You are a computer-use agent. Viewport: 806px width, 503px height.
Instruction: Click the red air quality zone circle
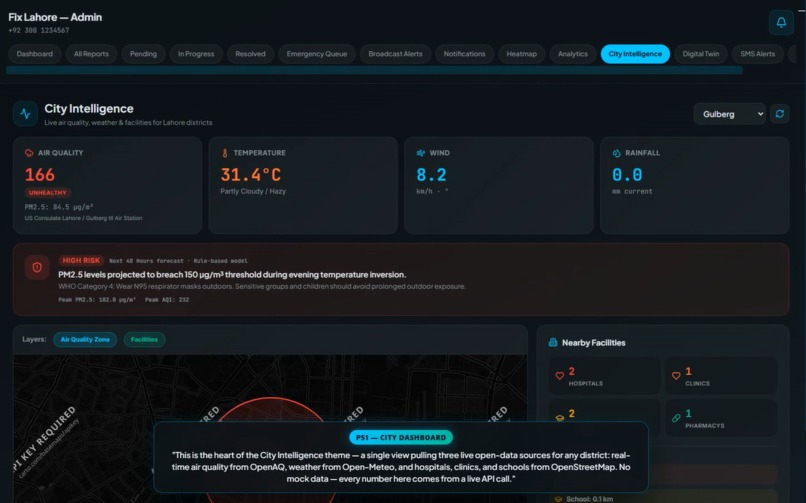271,409
